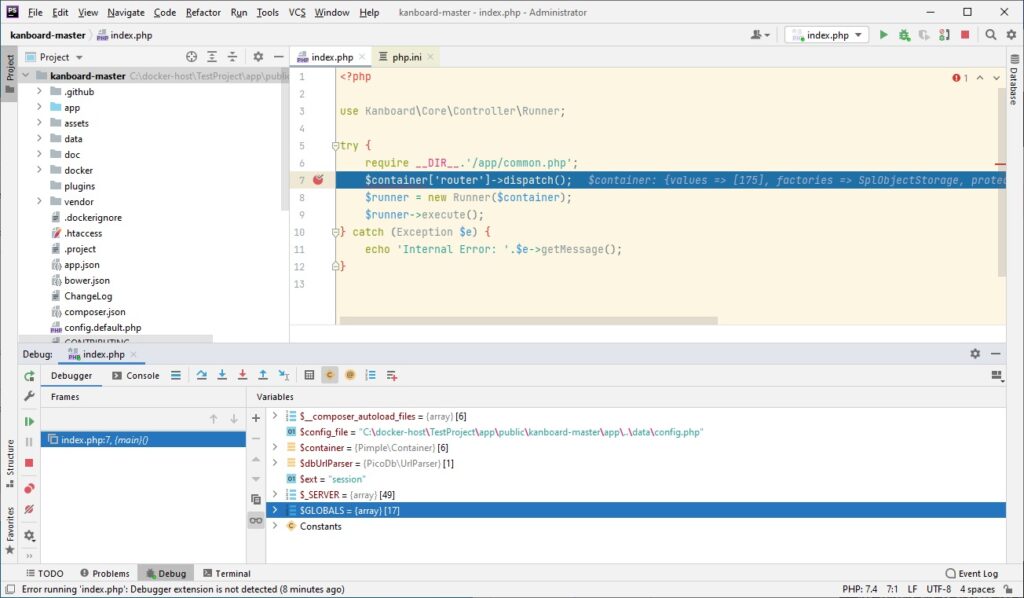Open the TODO tool window

click(45, 573)
